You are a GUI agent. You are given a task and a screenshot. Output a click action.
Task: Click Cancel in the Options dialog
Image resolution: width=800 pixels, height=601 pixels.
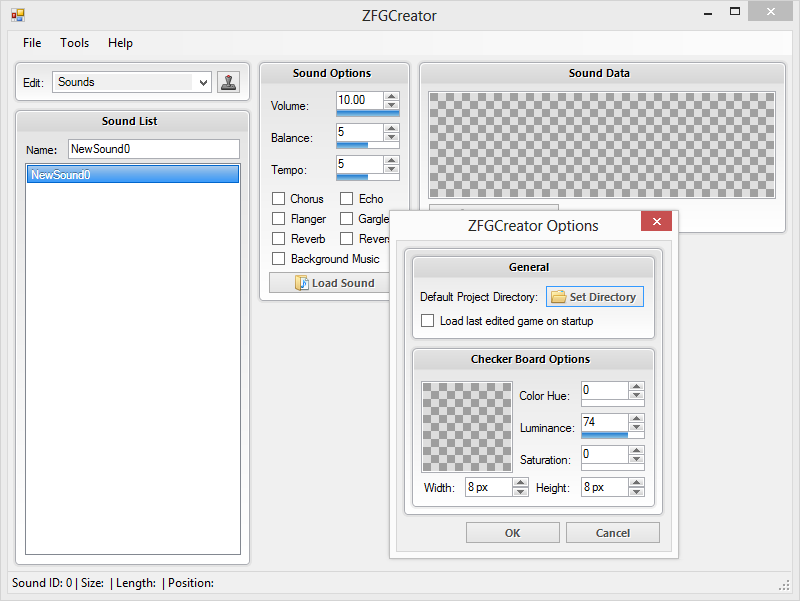point(613,533)
